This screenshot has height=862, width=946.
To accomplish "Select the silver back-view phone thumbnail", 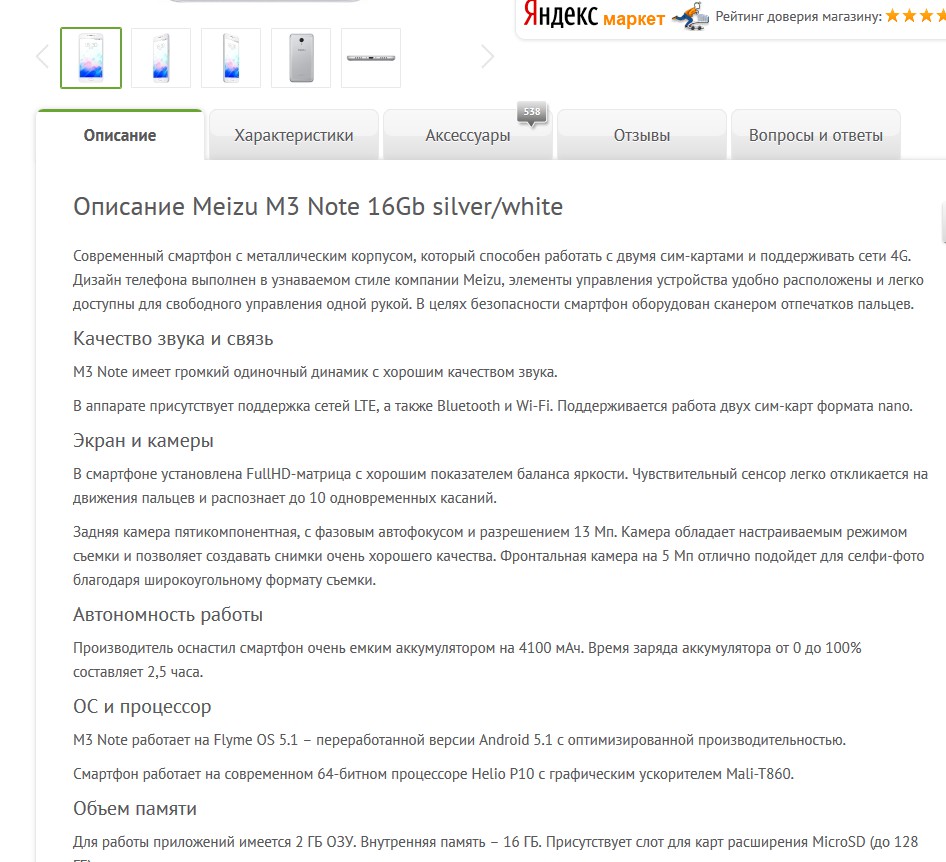I will coord(301,58).
